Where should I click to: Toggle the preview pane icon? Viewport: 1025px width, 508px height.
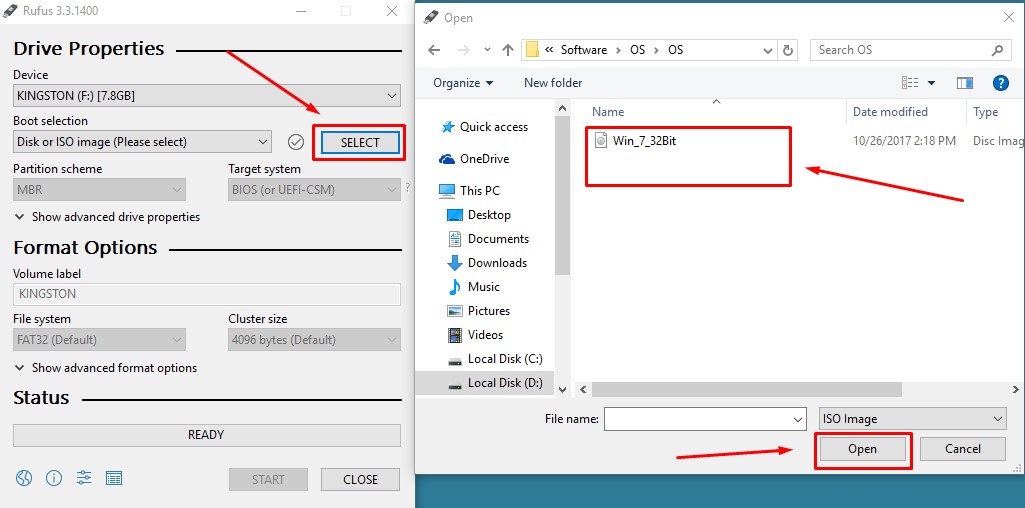[965, 83]
